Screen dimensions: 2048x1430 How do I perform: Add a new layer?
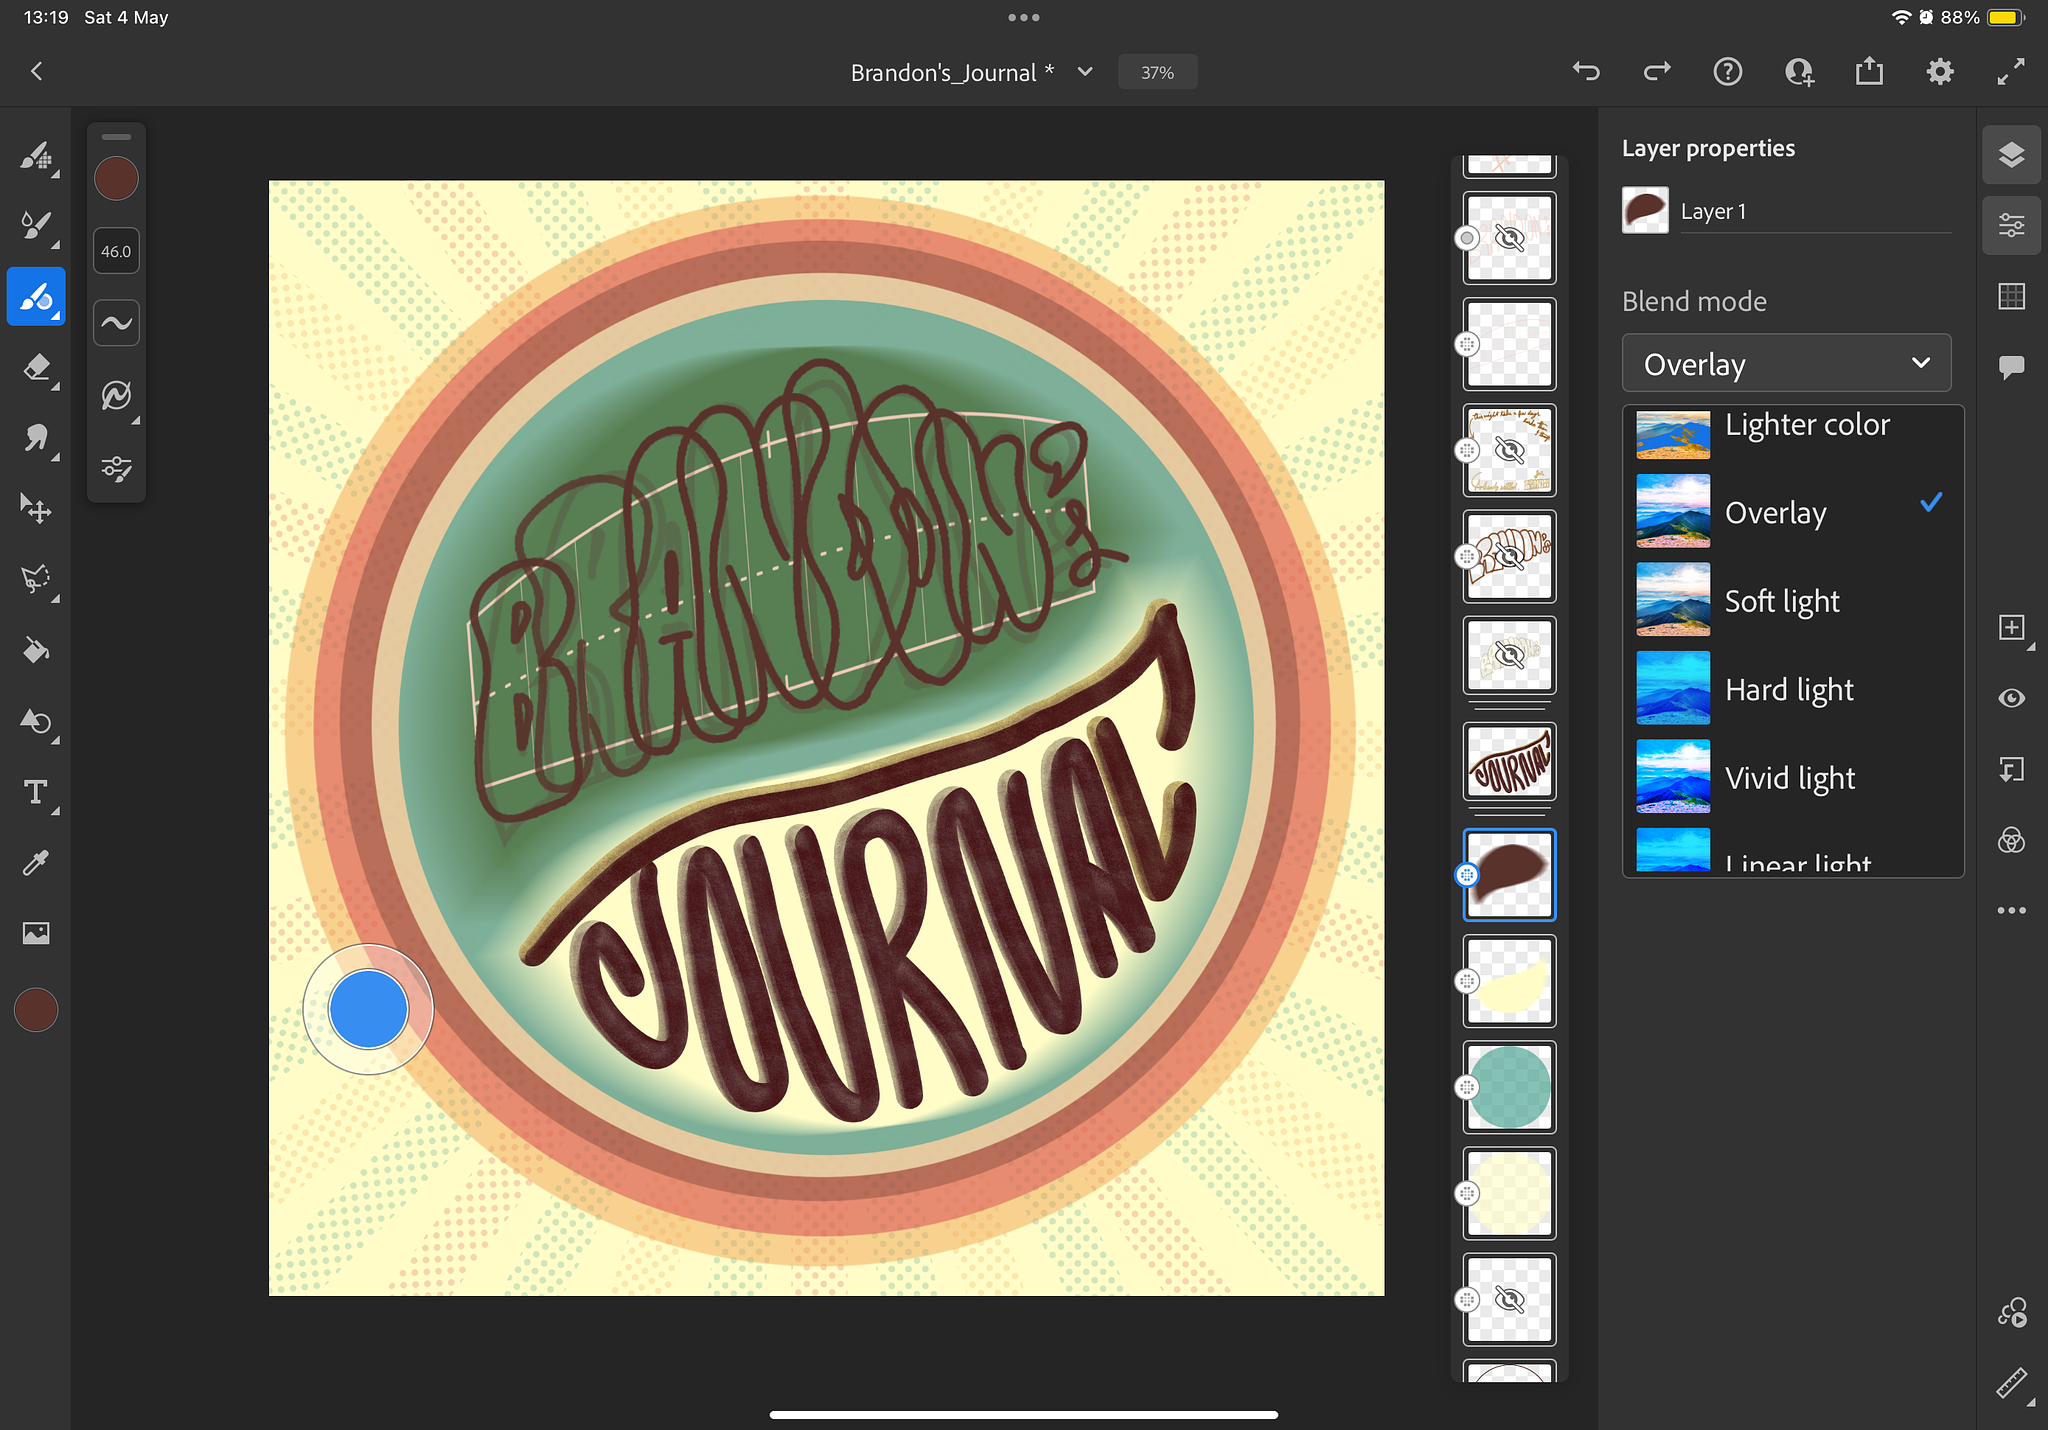point(2011,627)
